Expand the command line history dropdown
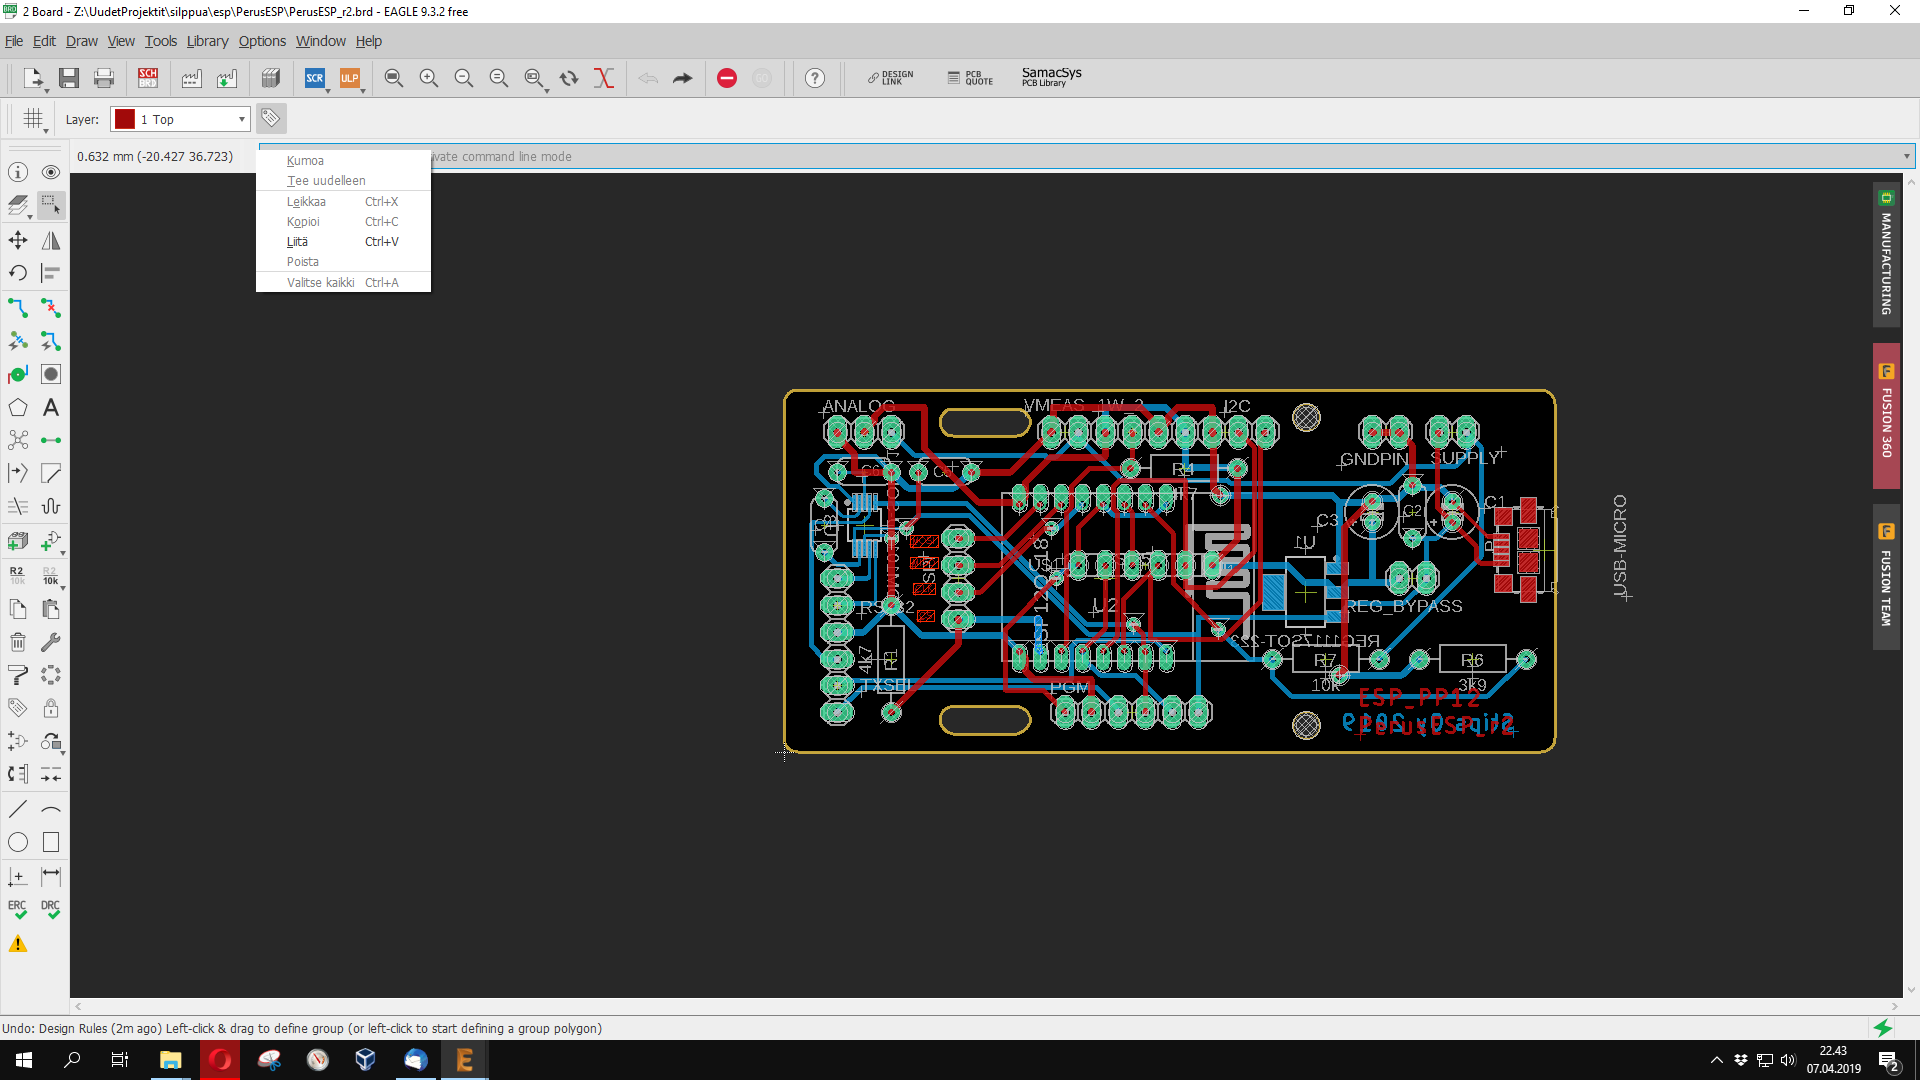The width and height of the screenshot is (1920, 1080). [1906, 157]
